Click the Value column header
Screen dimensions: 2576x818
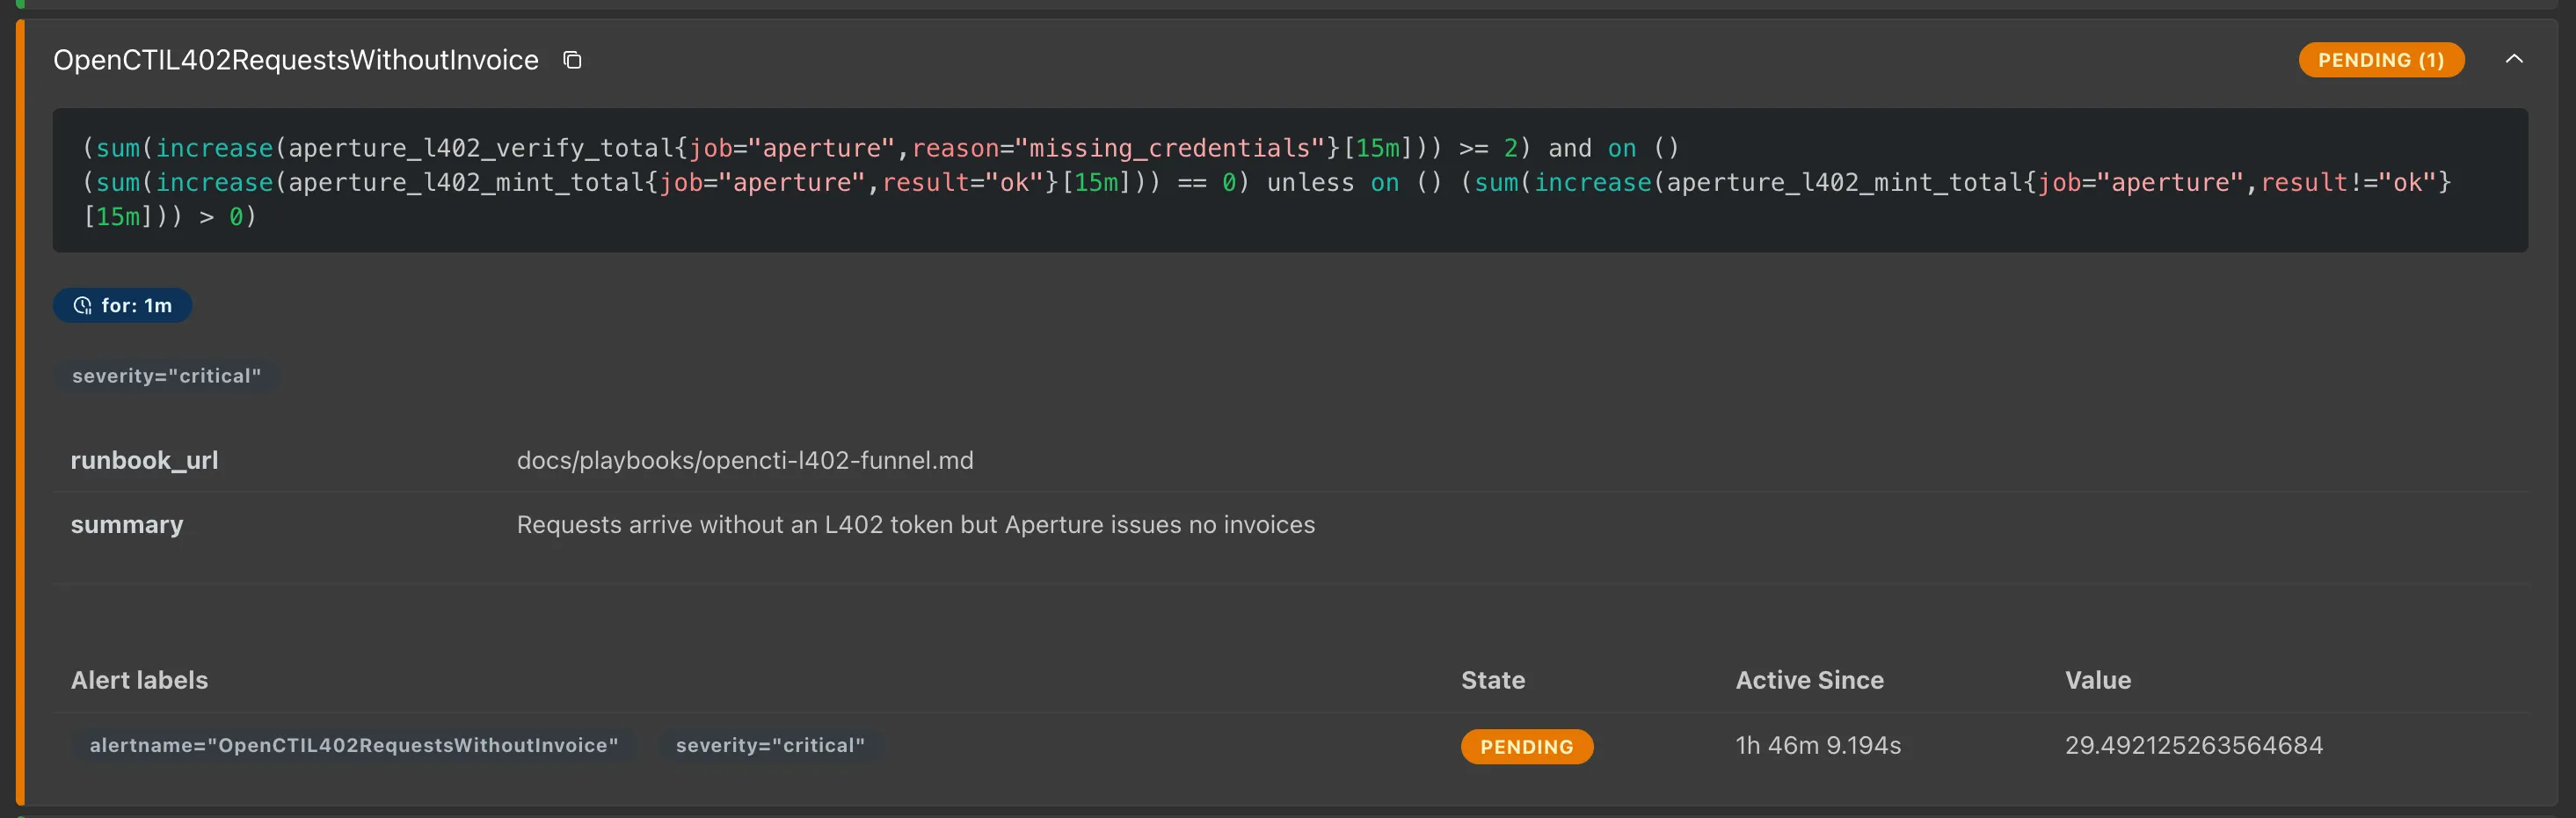point(2098,680)
